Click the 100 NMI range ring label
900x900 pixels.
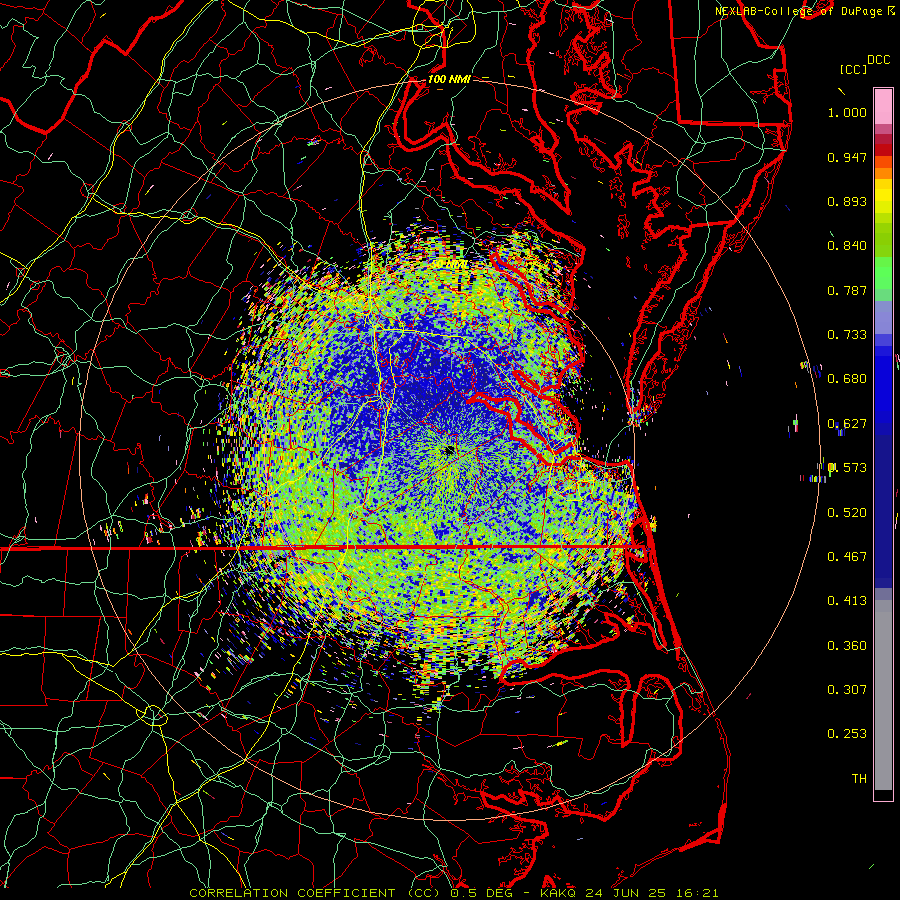coord(449,79)
